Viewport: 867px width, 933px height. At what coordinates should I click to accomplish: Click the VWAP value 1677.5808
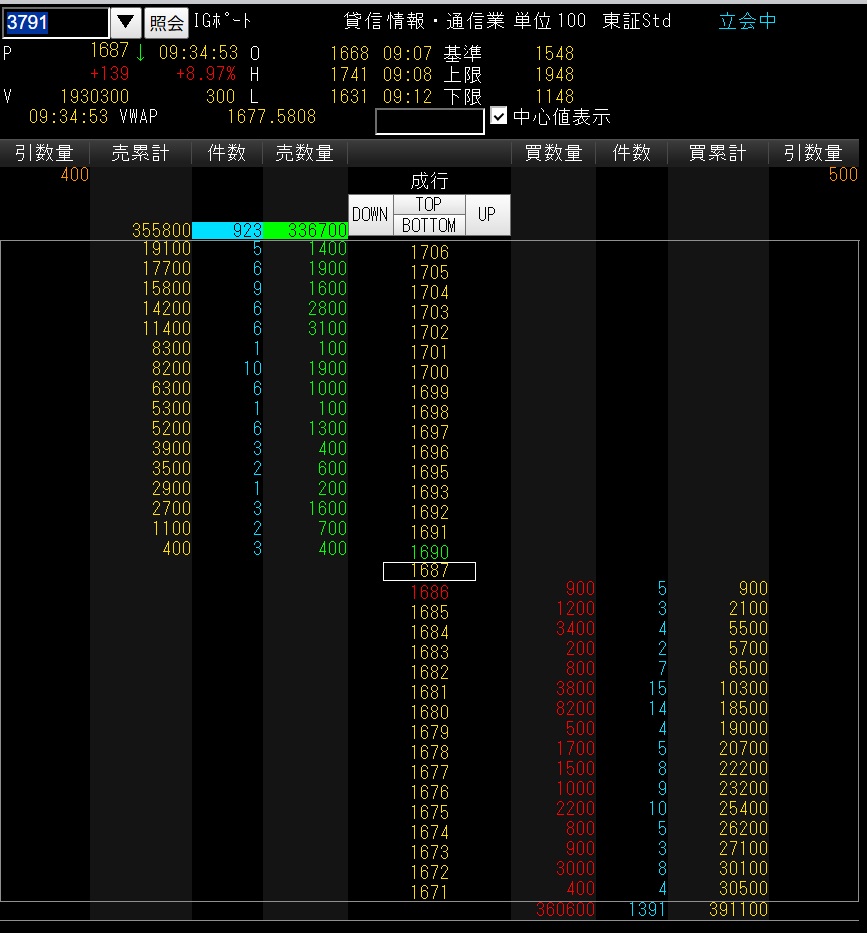pyautogui.click(x=271, y=117)
